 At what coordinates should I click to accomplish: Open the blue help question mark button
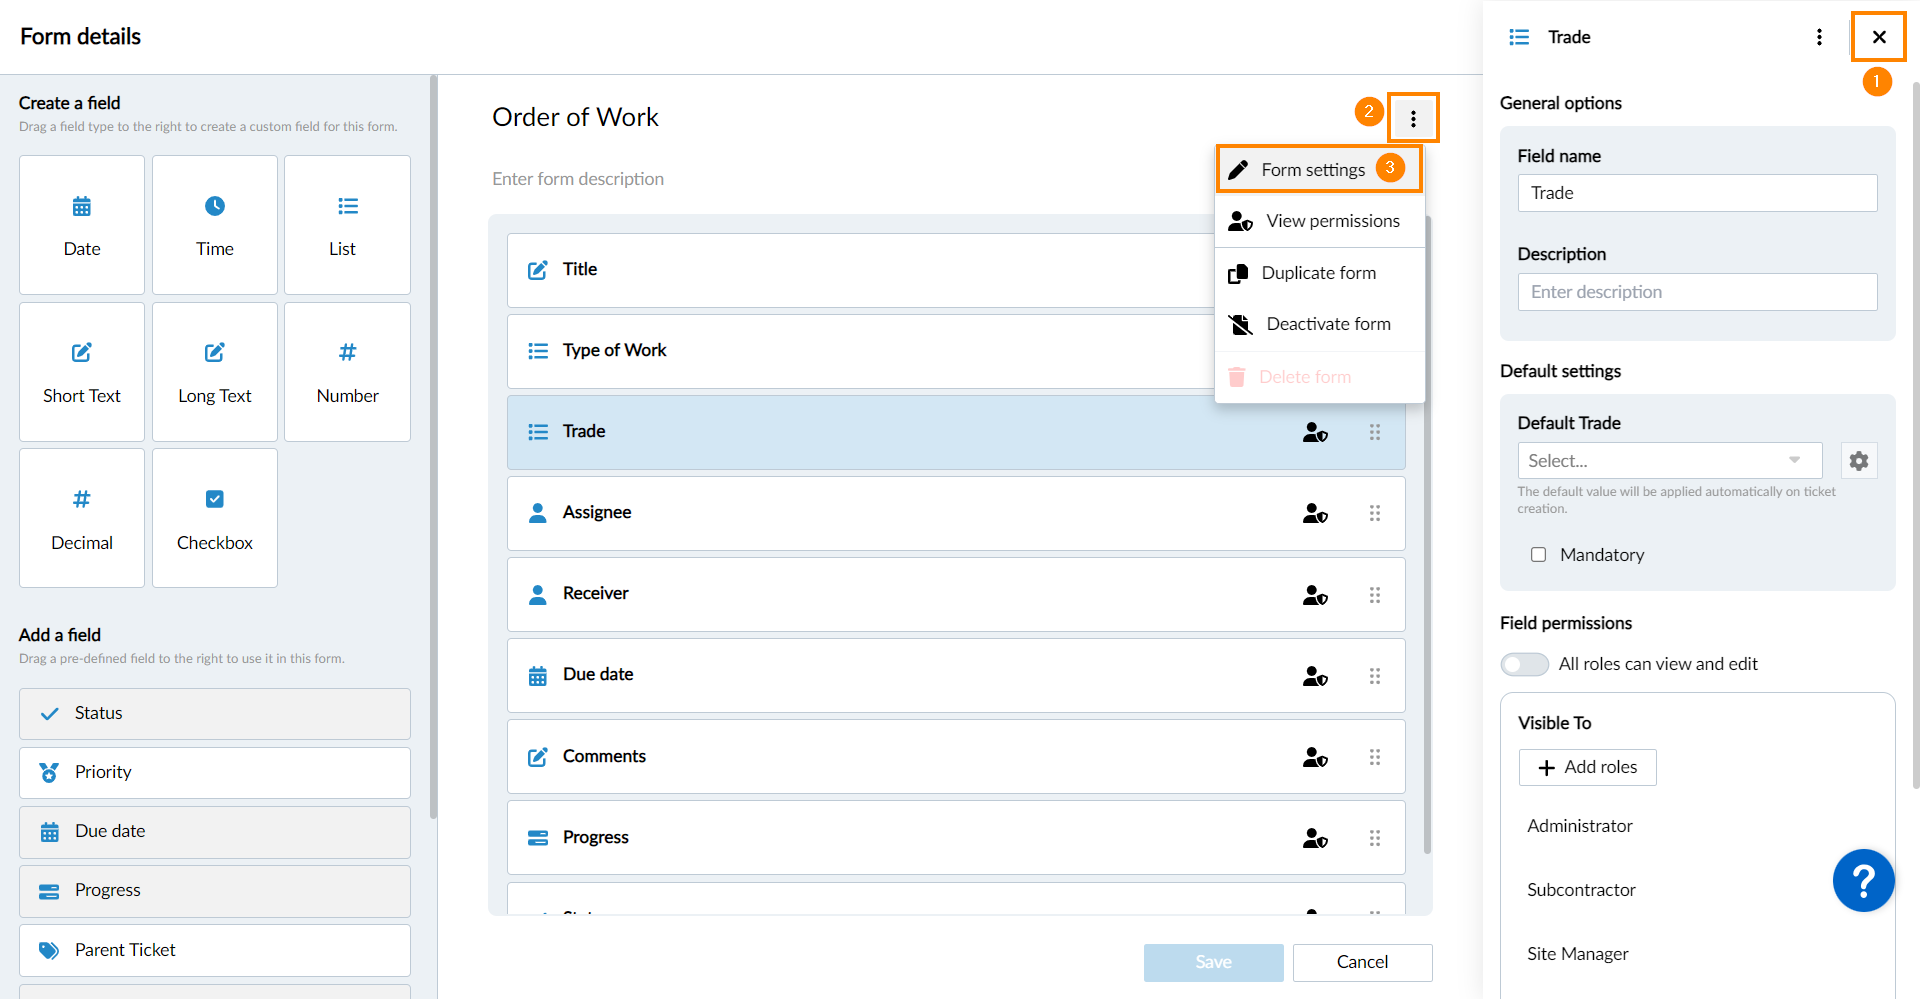click(x=1863, y=881)
